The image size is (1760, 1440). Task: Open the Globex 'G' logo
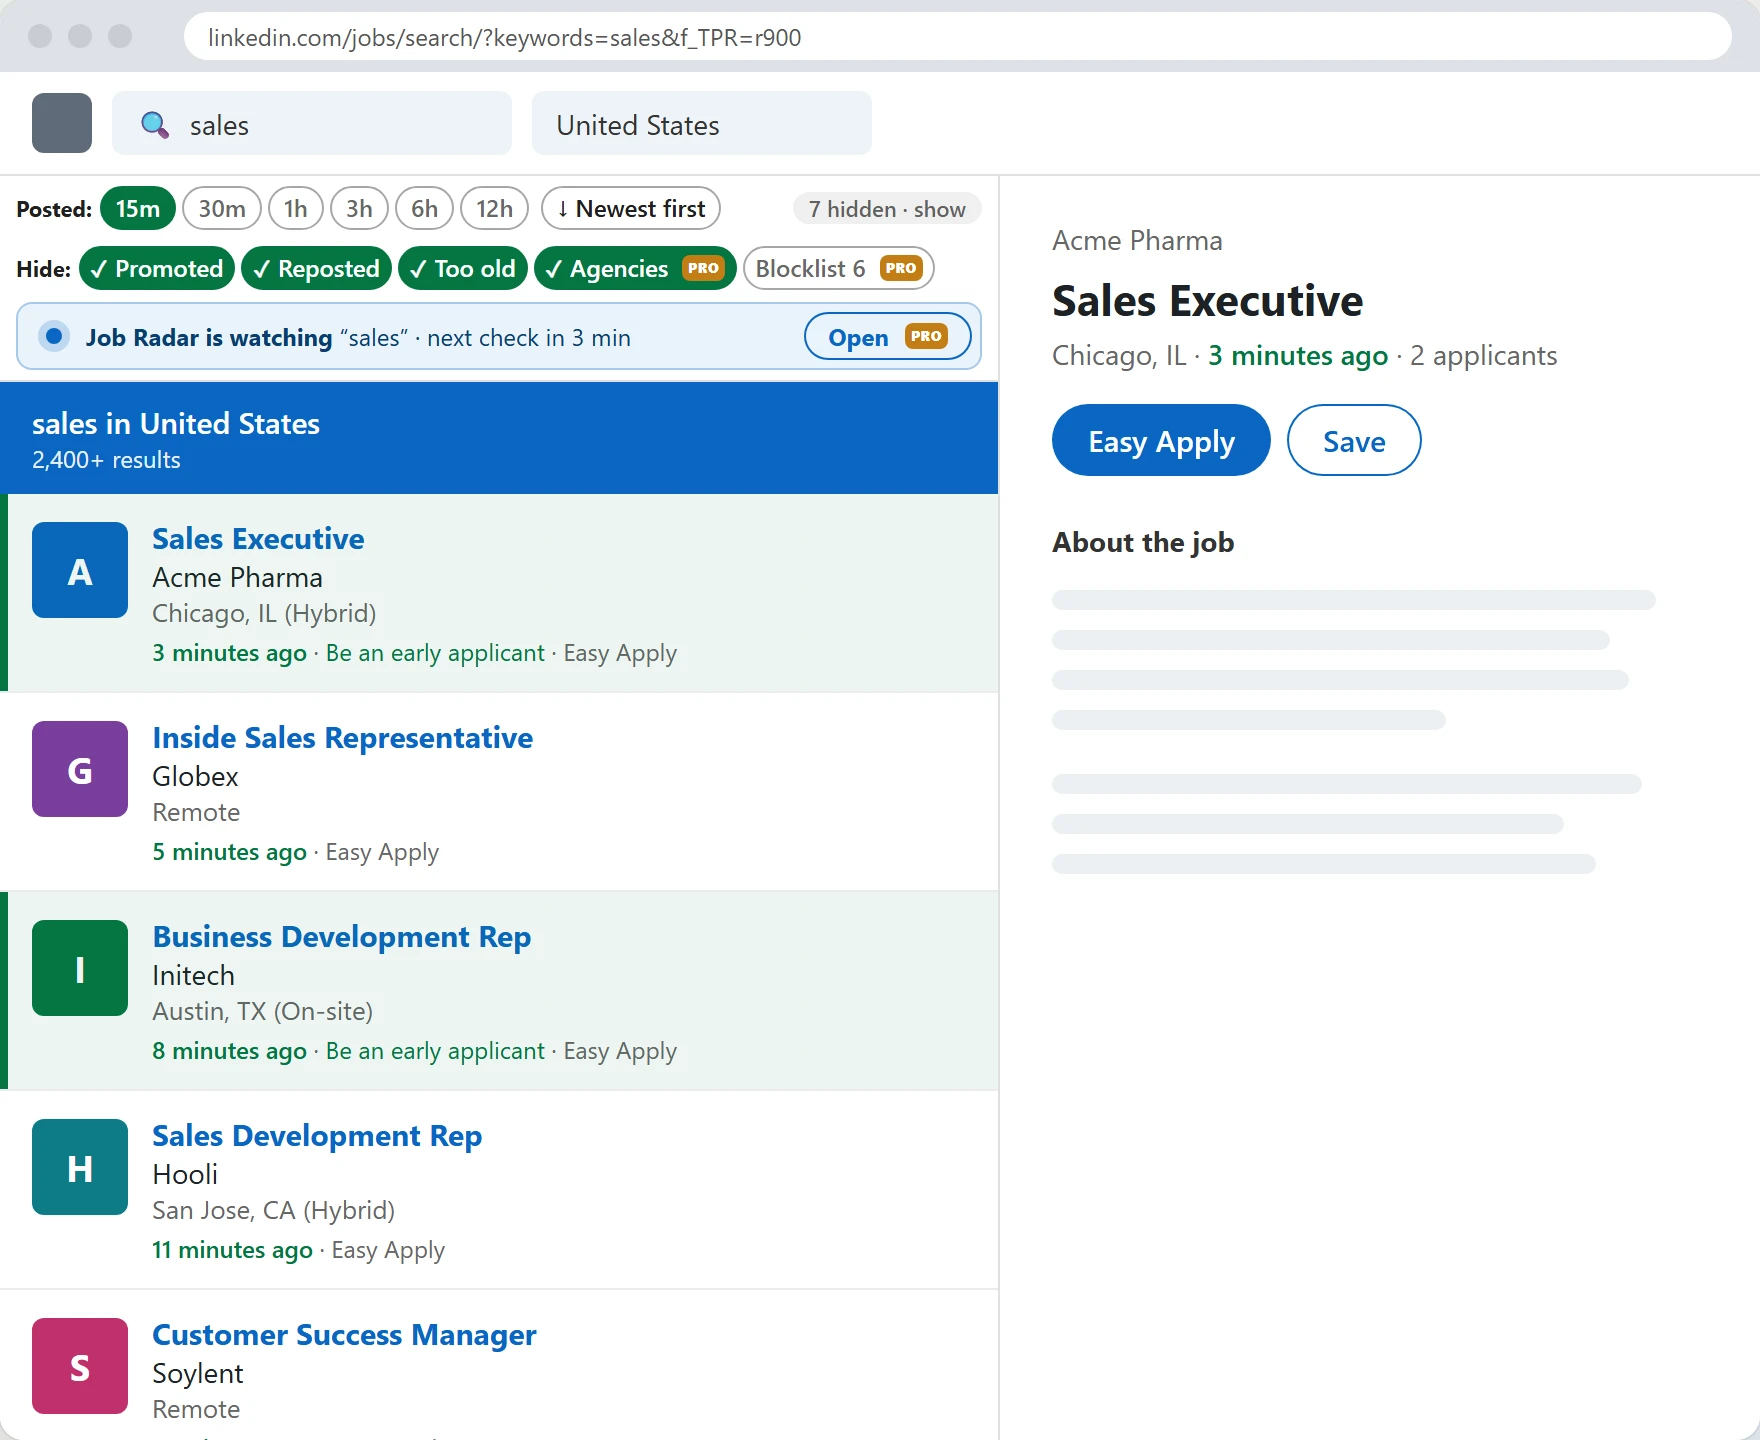tap(80, 769)
